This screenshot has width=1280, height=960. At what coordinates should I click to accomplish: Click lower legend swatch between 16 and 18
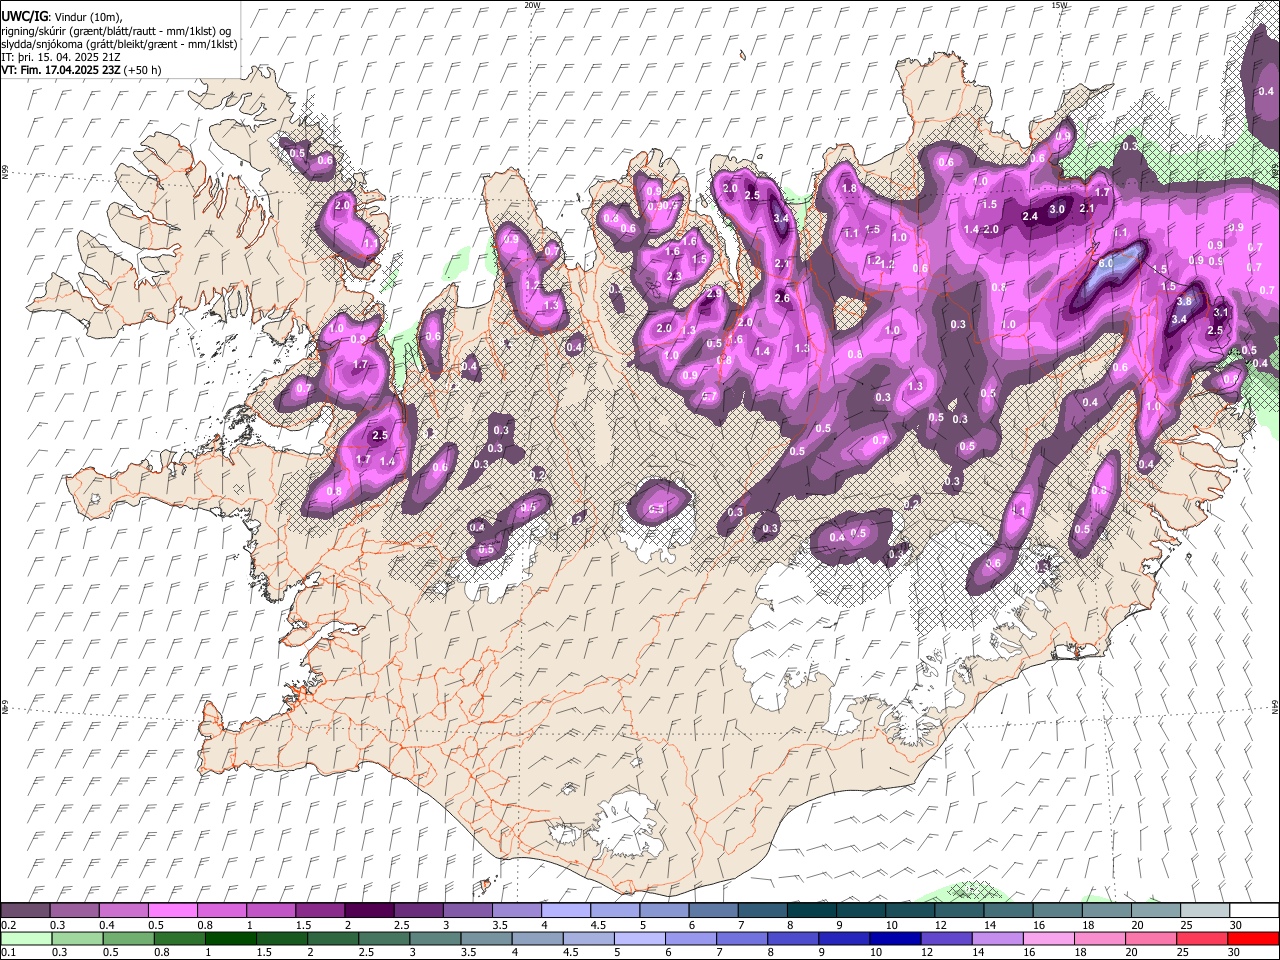[1050, 939]
